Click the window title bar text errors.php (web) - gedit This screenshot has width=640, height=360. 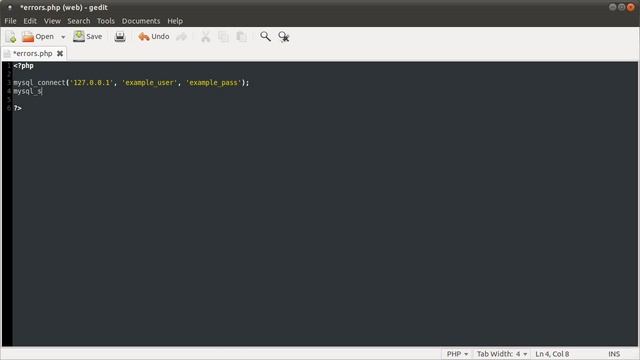point(64,7)
